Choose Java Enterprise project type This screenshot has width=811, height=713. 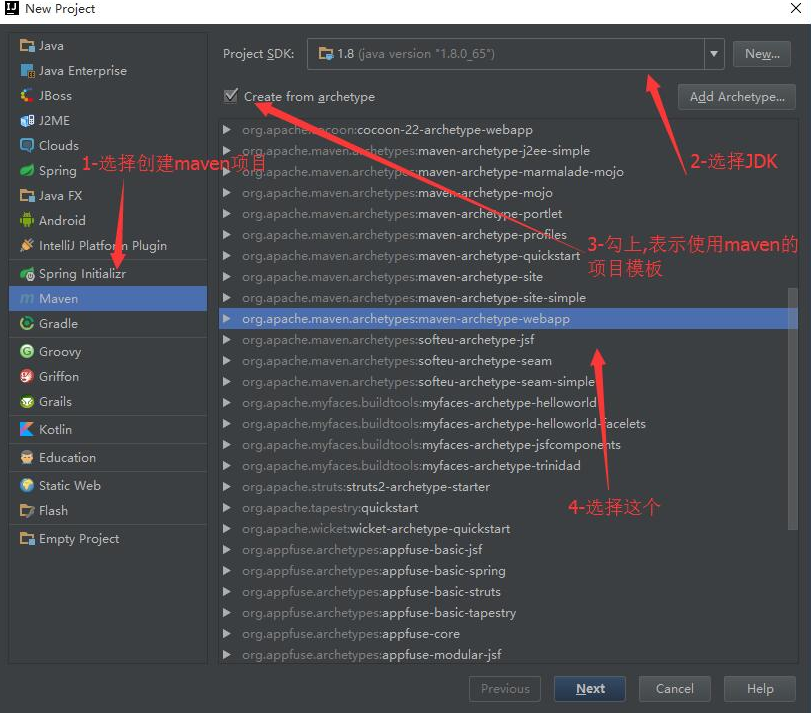(108, 71)
